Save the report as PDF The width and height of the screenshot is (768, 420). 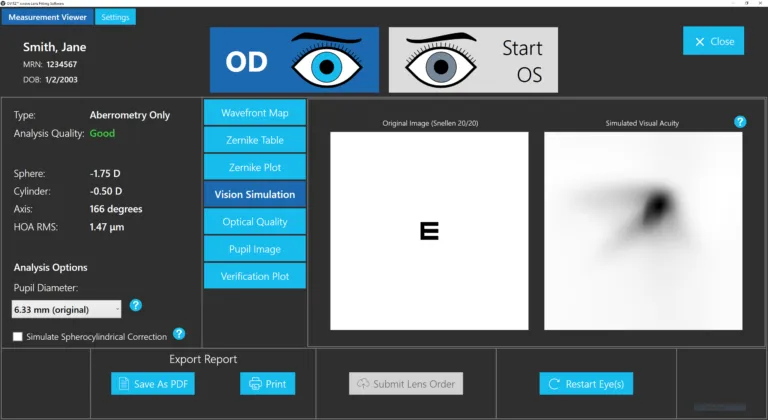point(153,384)
